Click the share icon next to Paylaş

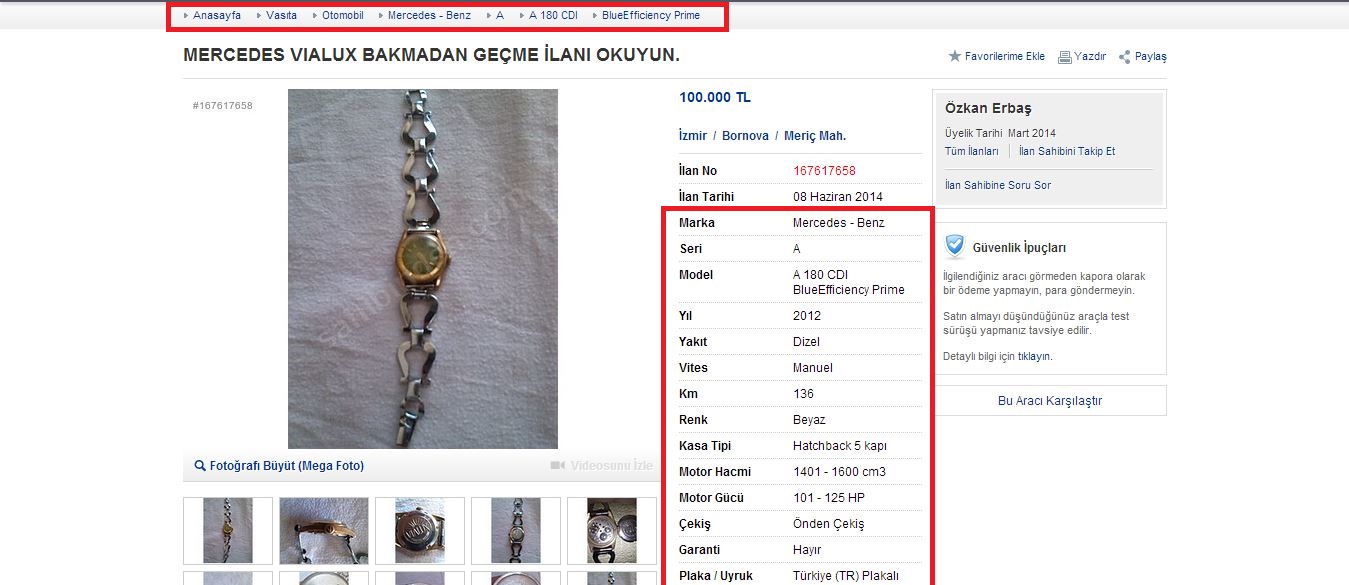tap(1125, 57)
